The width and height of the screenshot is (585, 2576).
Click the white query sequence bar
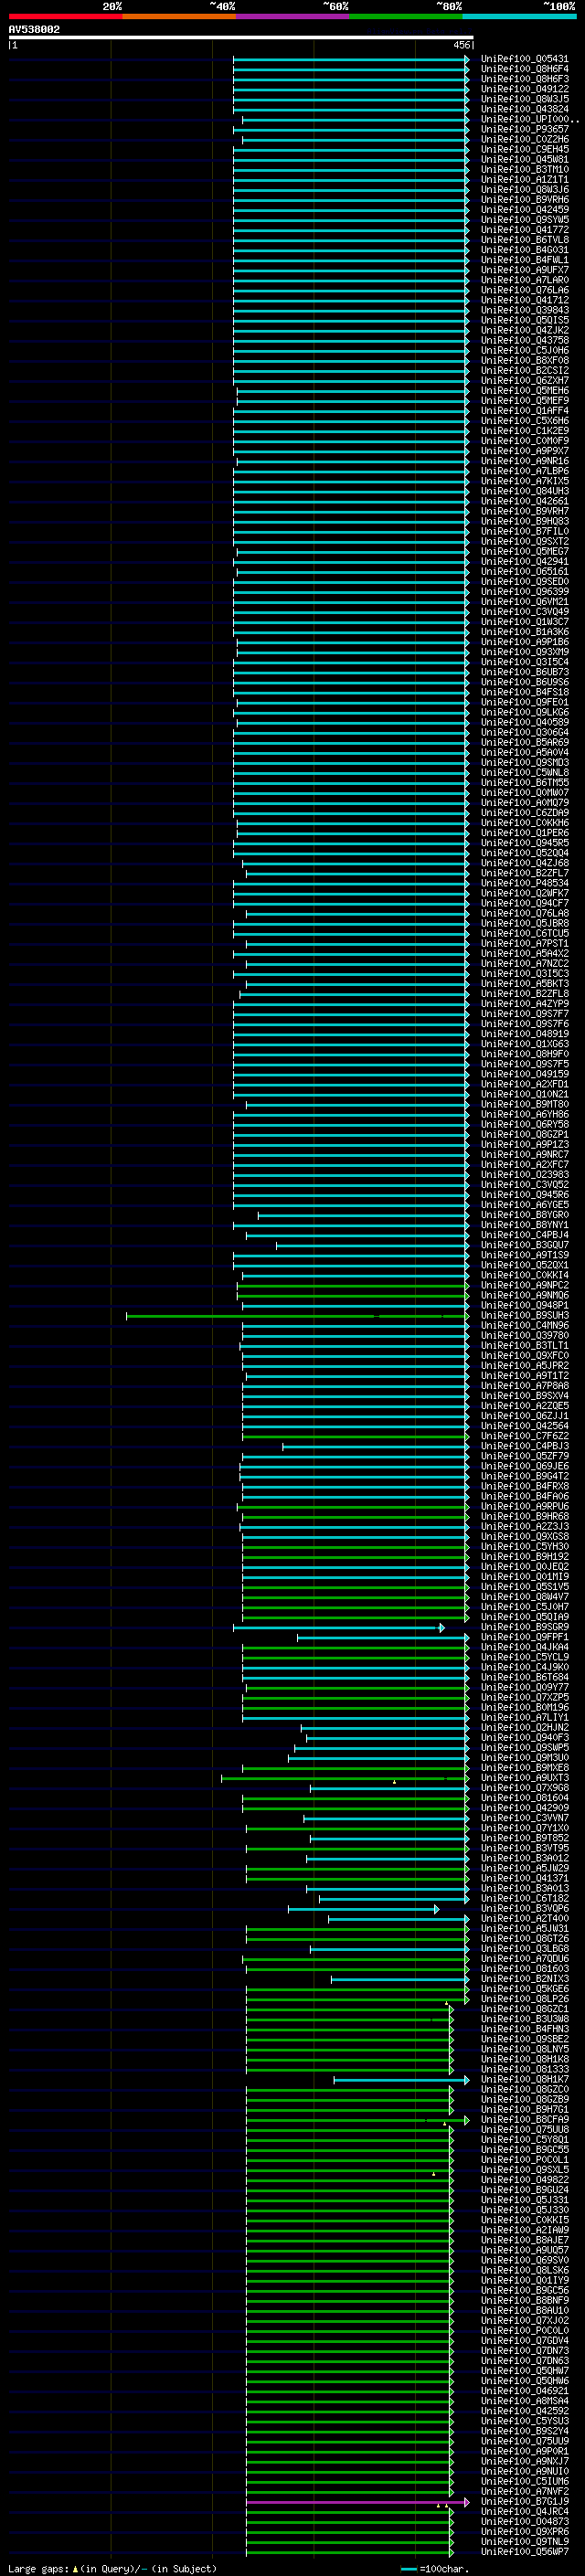pyautogui.click(x=241, y=38)
